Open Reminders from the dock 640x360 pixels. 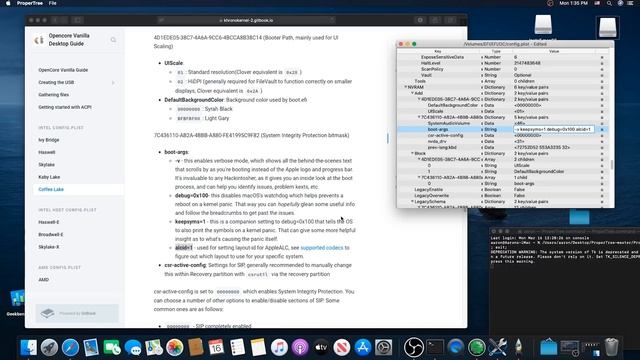[x=237, y=347]
